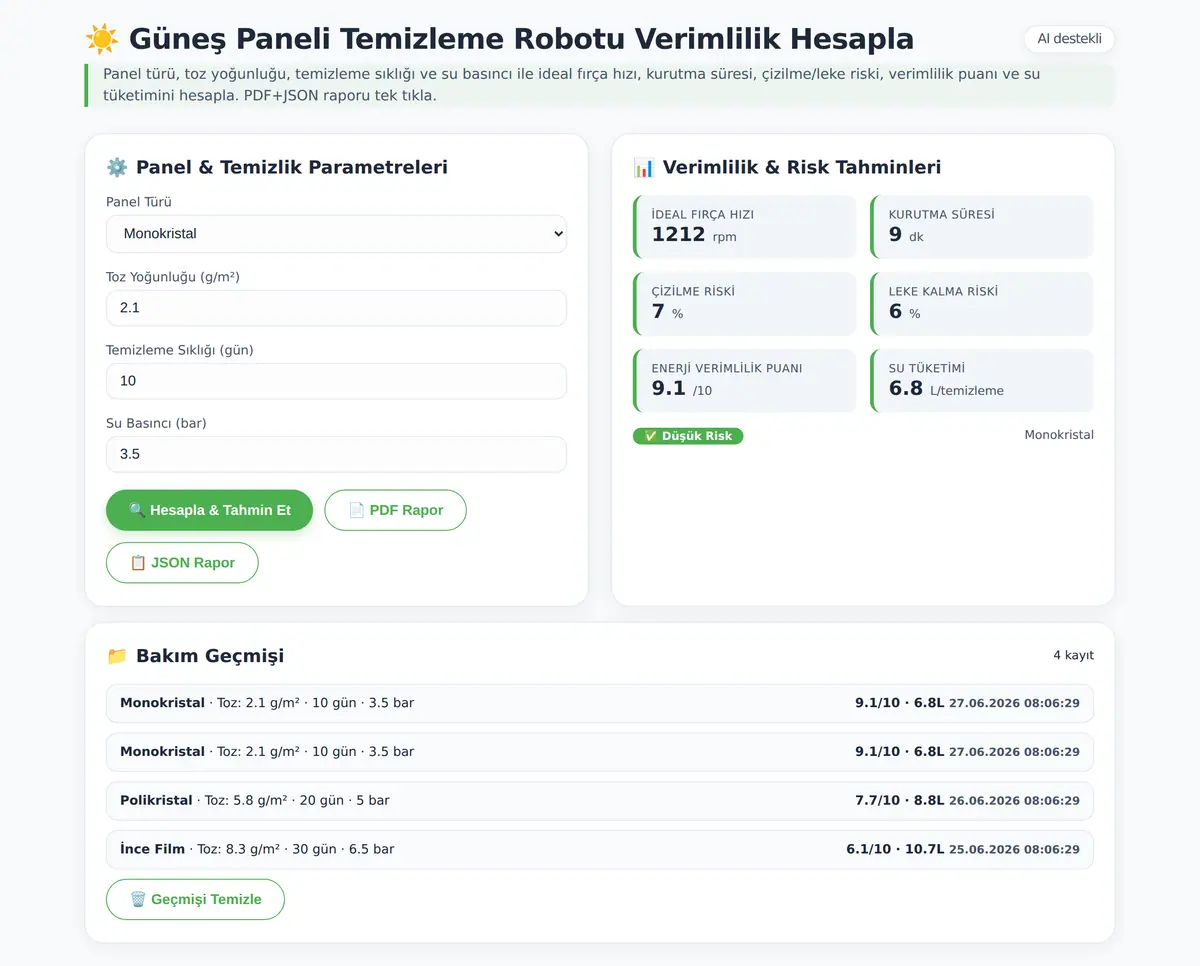Click the Düşük Risk status badge
1200x966 pixels.
click(688, 436)
